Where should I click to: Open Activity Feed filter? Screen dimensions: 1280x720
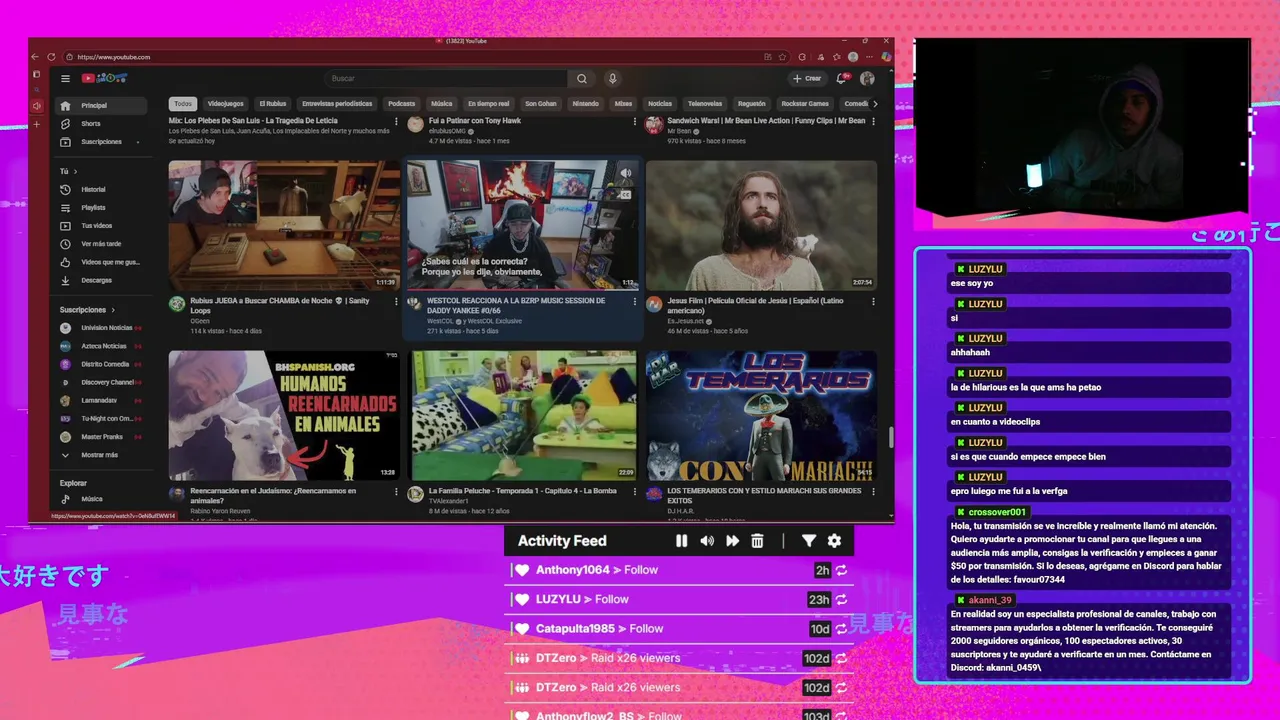(x=809, y=541)
